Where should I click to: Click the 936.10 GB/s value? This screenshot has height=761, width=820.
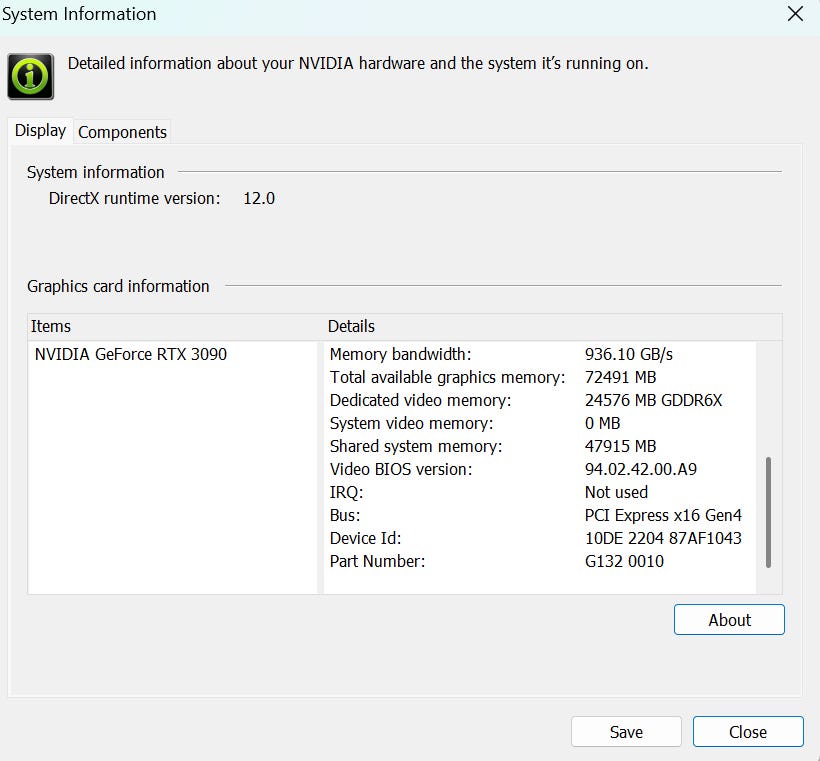pyautogui.click(x=629, y=354)
